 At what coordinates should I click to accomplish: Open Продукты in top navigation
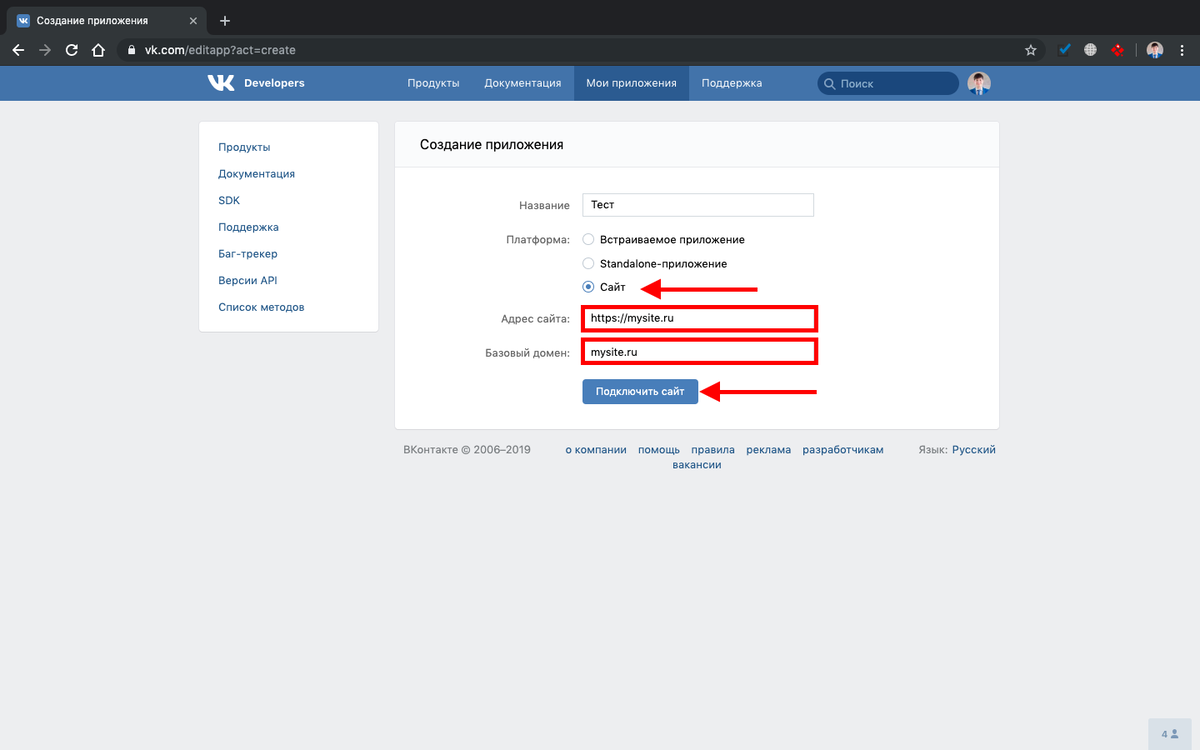pos(433,83)
